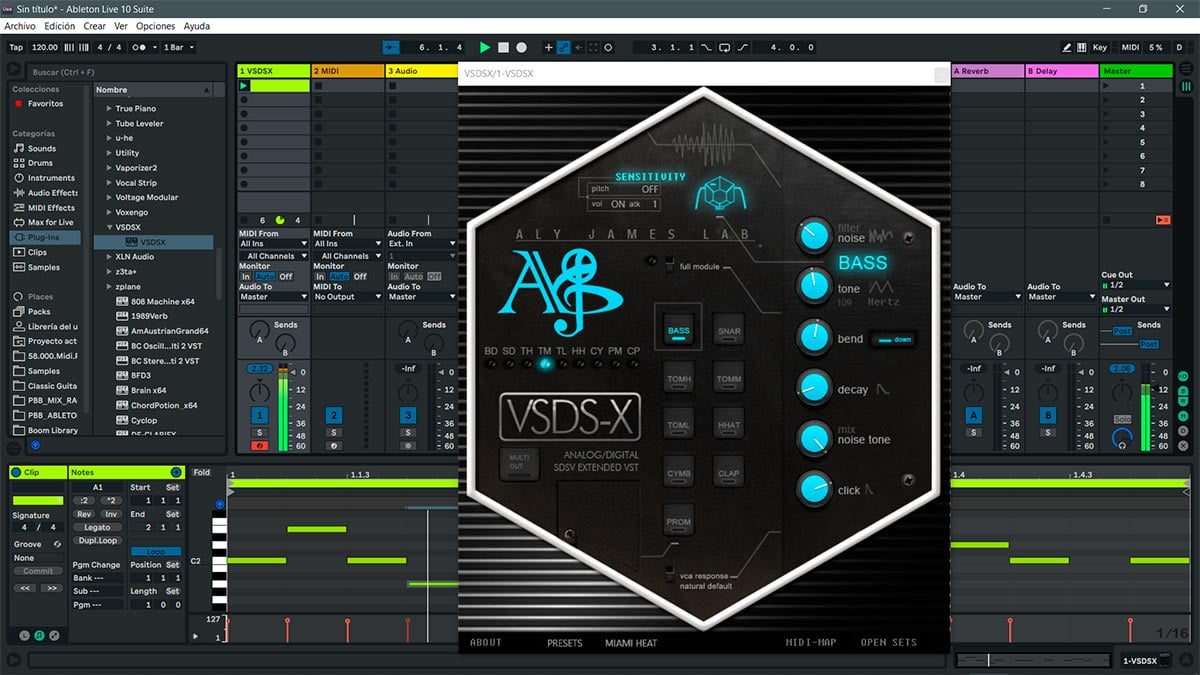Open MIDI To dropdown on 2 MIDI
Screen dimensions: 1200x675
coord(348,296)
